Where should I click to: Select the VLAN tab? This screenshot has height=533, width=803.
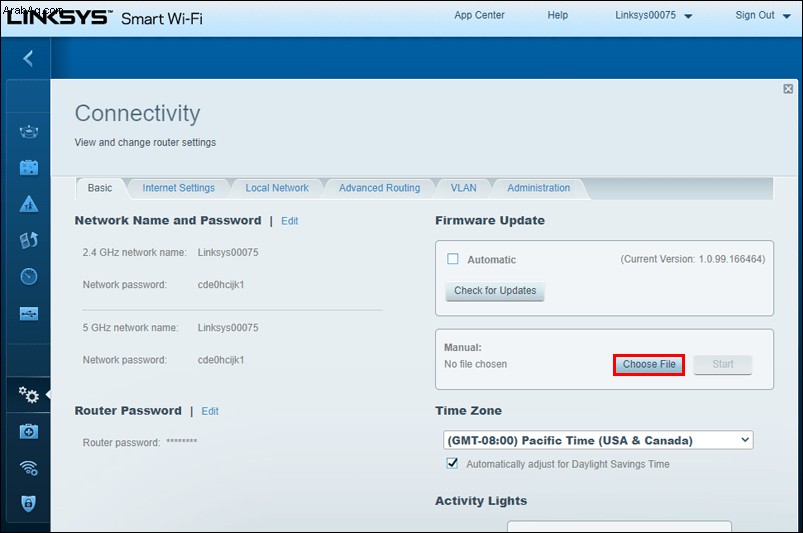coord(463,188)
